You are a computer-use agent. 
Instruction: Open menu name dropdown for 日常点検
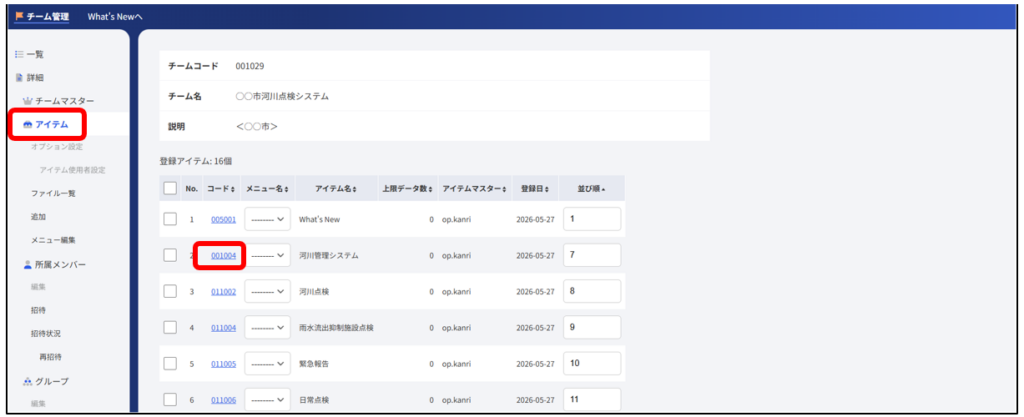point(268,399)
